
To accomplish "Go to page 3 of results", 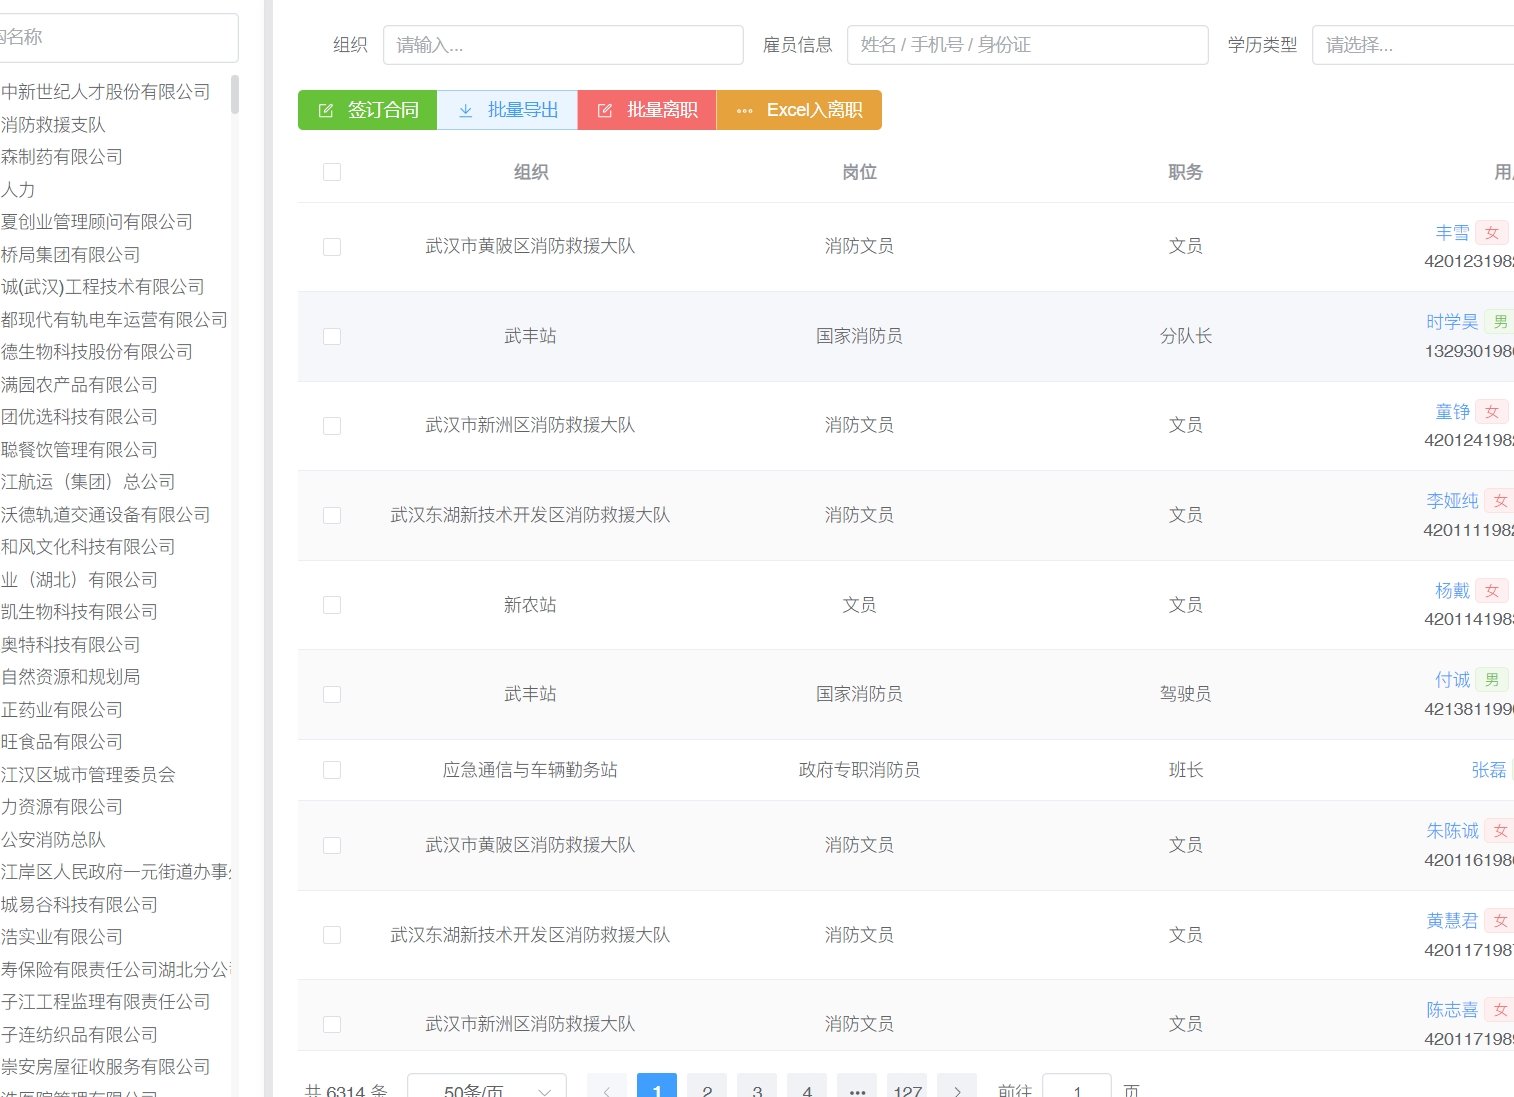I will 757,1089.
